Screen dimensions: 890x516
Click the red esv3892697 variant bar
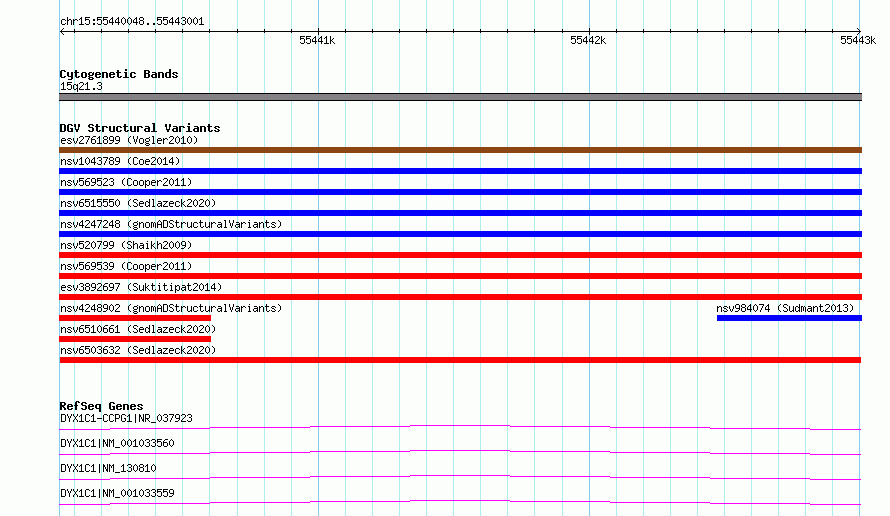pos(460,297)
